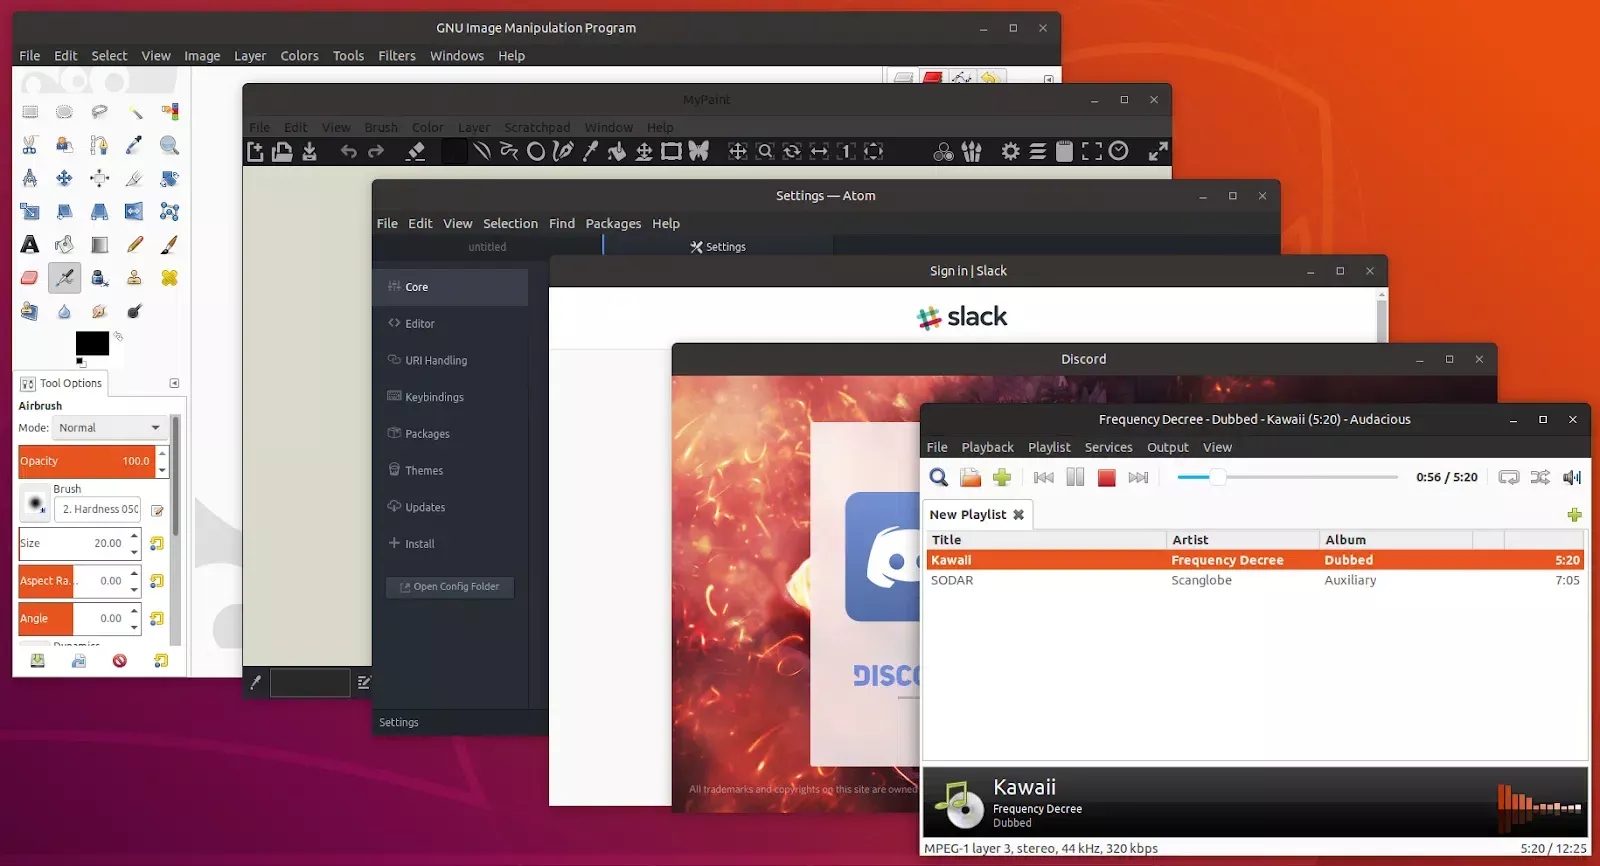Toggle Repeat mode in Audacious
Screen dimensions: 1600x866
(x=1509, y=477)
